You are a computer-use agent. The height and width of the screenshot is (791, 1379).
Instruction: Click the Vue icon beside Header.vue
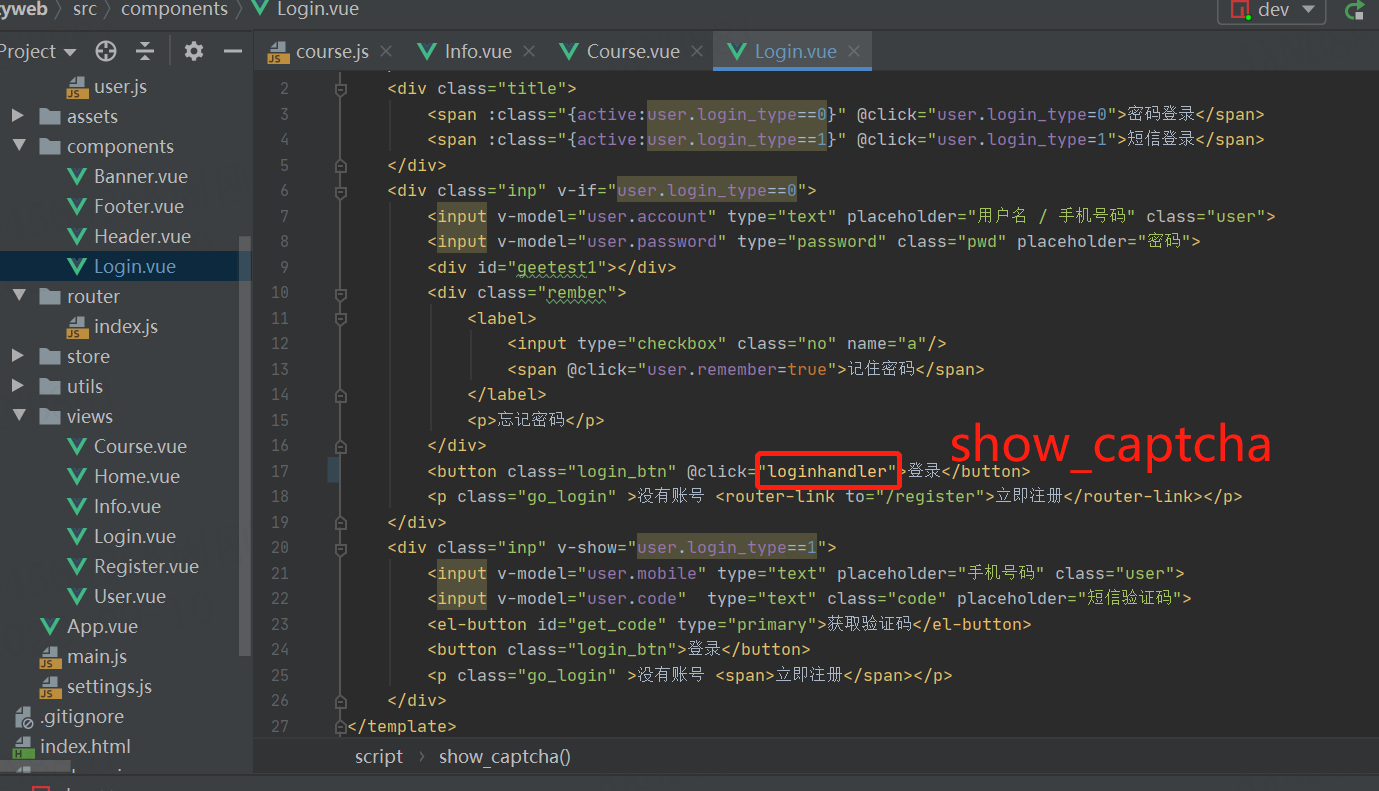[x=77, y=237]
